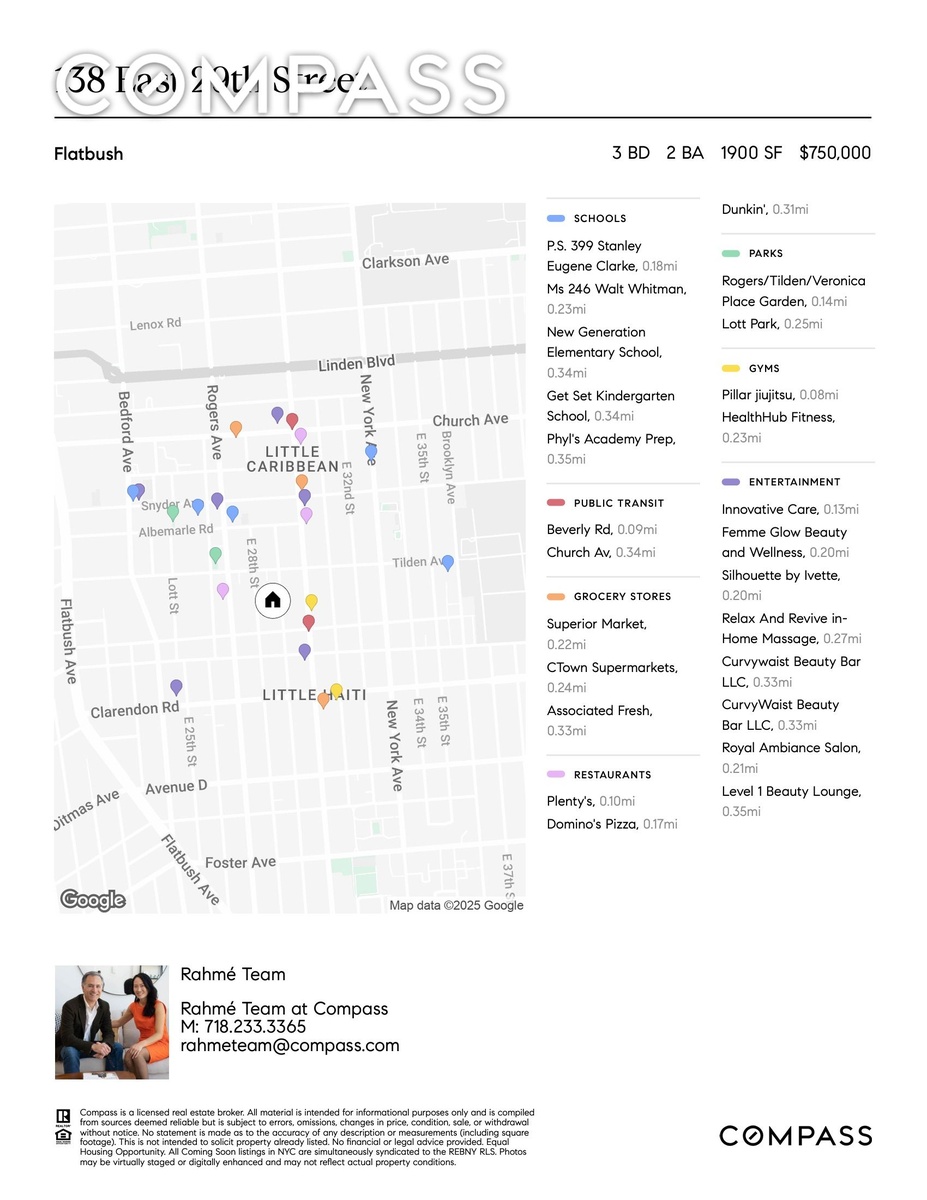Select HealthHub Fitness entry
This screenshot has height=1200, width=927.
coord(779,427)
